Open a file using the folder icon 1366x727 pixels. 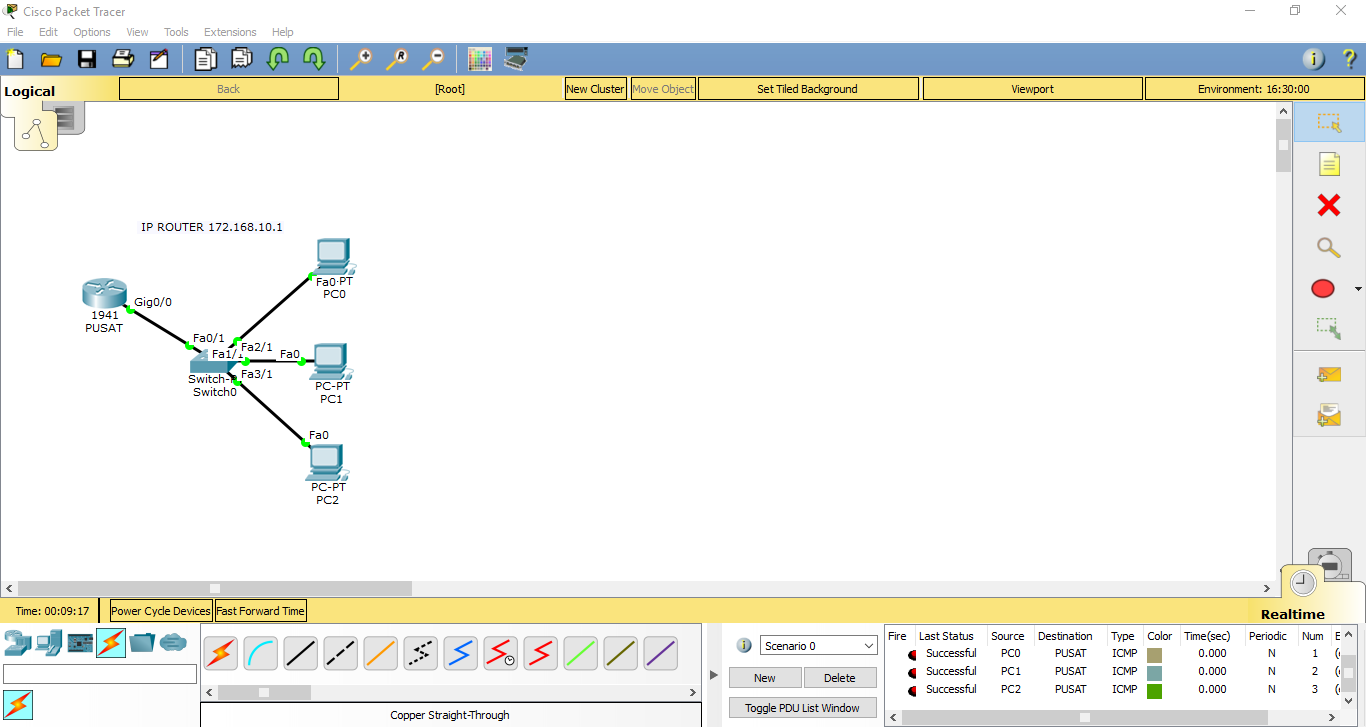pos(51,59)
